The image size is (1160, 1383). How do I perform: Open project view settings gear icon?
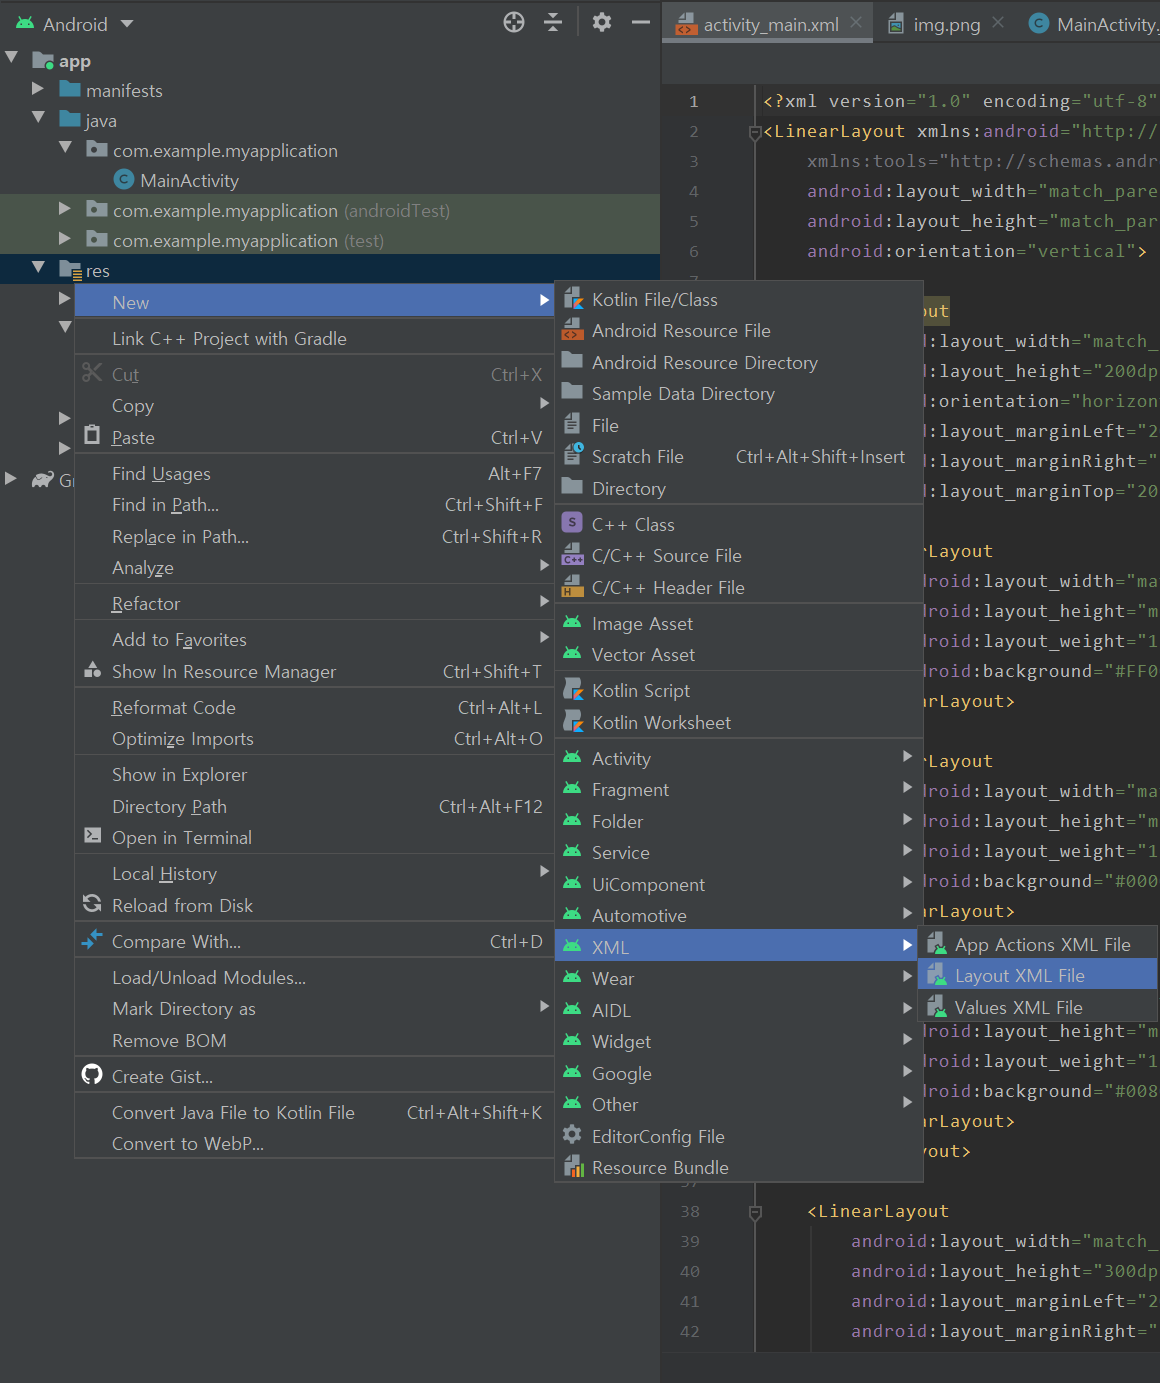coord(601,22)
